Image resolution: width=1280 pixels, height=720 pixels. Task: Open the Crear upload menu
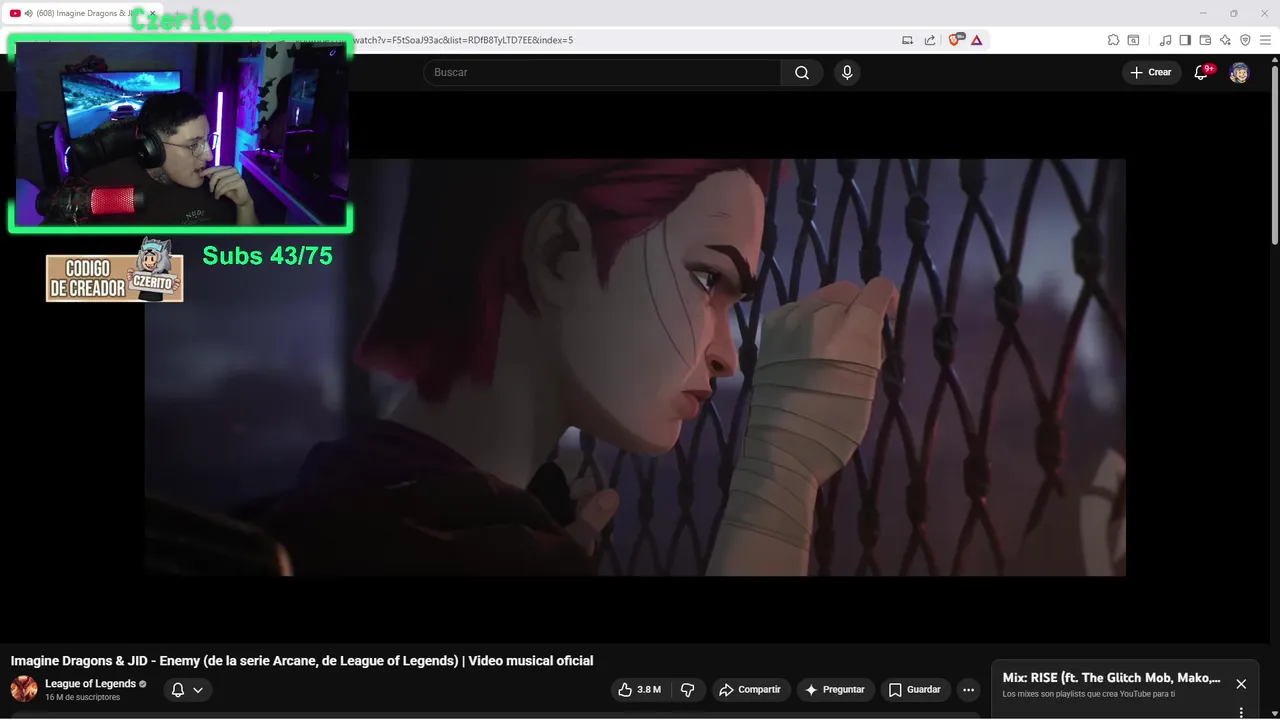point(1151,72)
